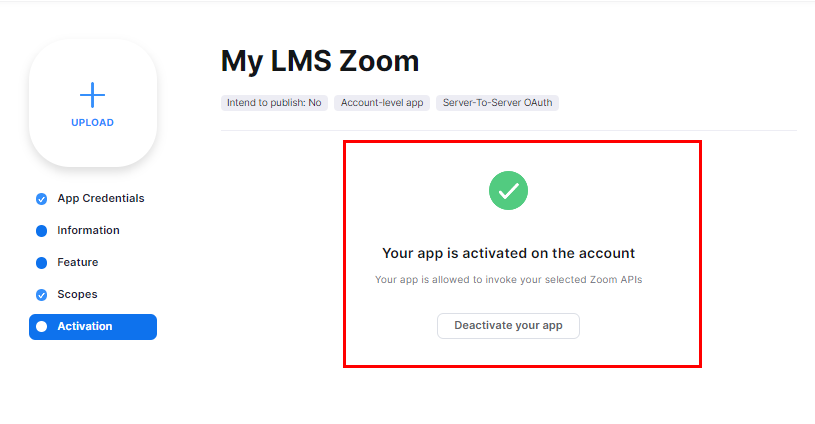Click the green activation checkmark circle
Image resolution: width=815 pixels, height=424 pixels.
(508, 191)
